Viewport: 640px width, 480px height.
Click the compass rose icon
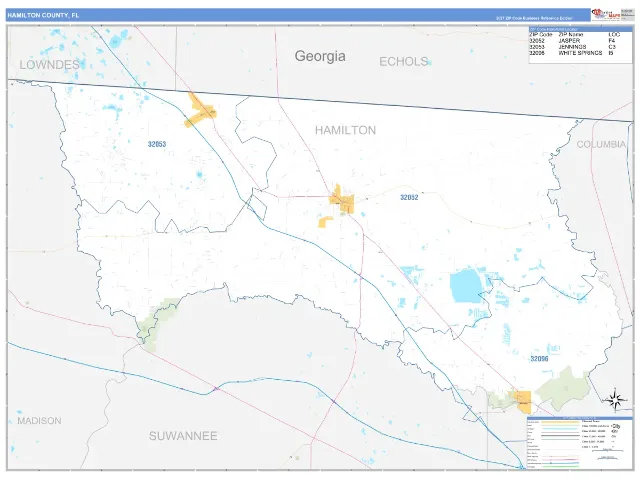coord(615,399)
